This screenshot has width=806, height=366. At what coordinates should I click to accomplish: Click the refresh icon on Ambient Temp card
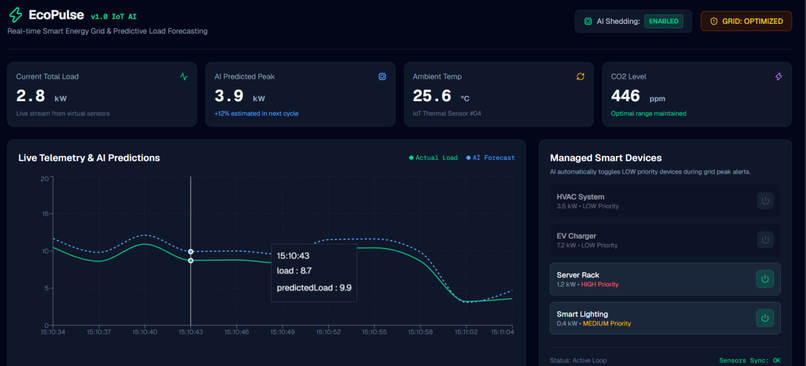pyautogui.click(x=580, y=77)
